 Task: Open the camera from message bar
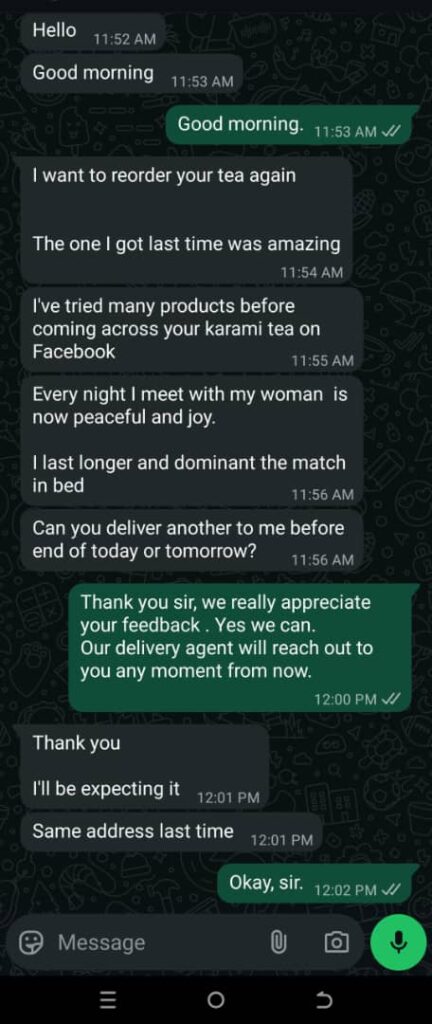click(x=336, y=942)
